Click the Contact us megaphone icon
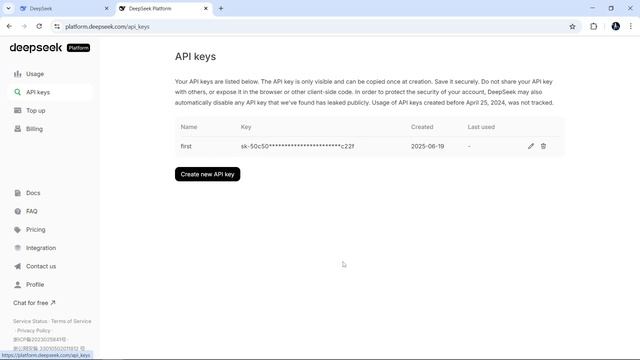This screenshot has height=360, width=640. point(18,267)
